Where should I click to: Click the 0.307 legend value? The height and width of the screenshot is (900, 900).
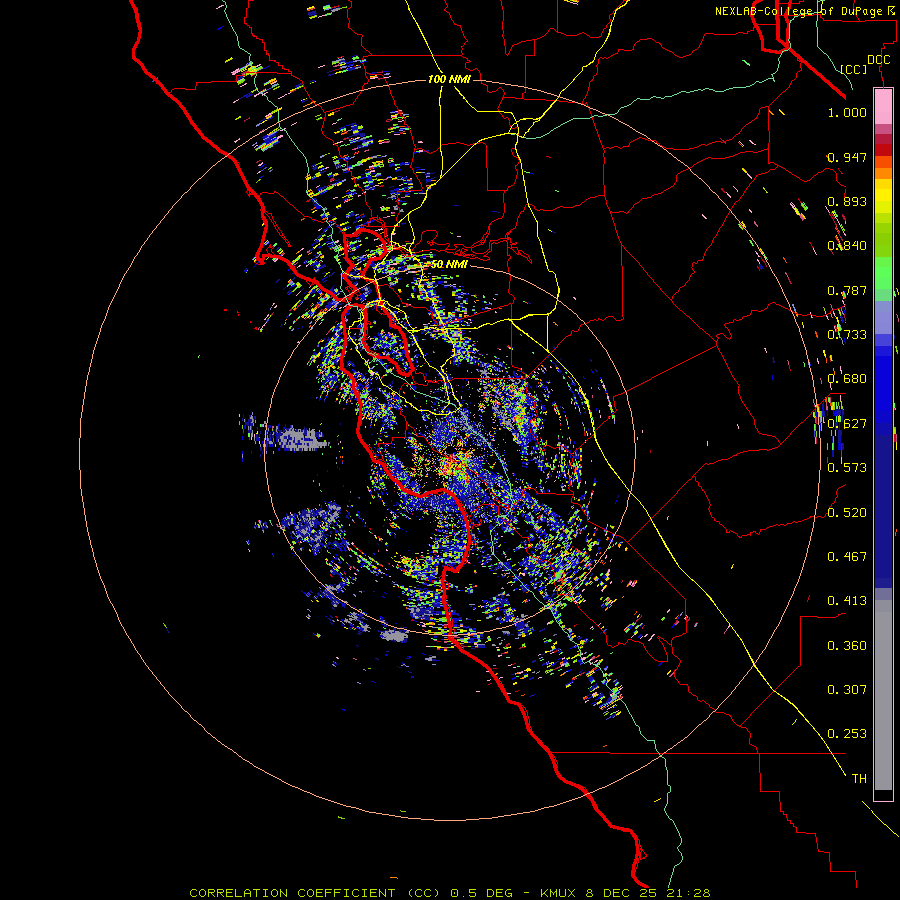tap(847, 689)
